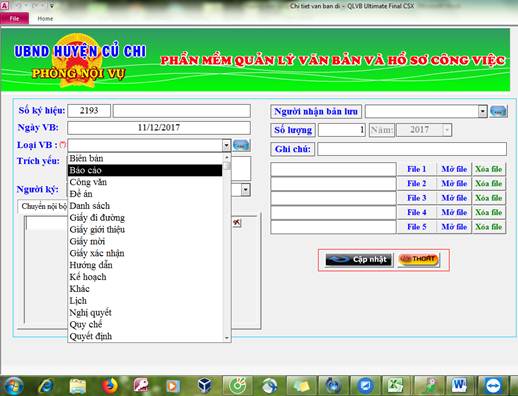Click the dropdown list scroll-down arrow
The image size is (518, 396).
tap(227, 338)
